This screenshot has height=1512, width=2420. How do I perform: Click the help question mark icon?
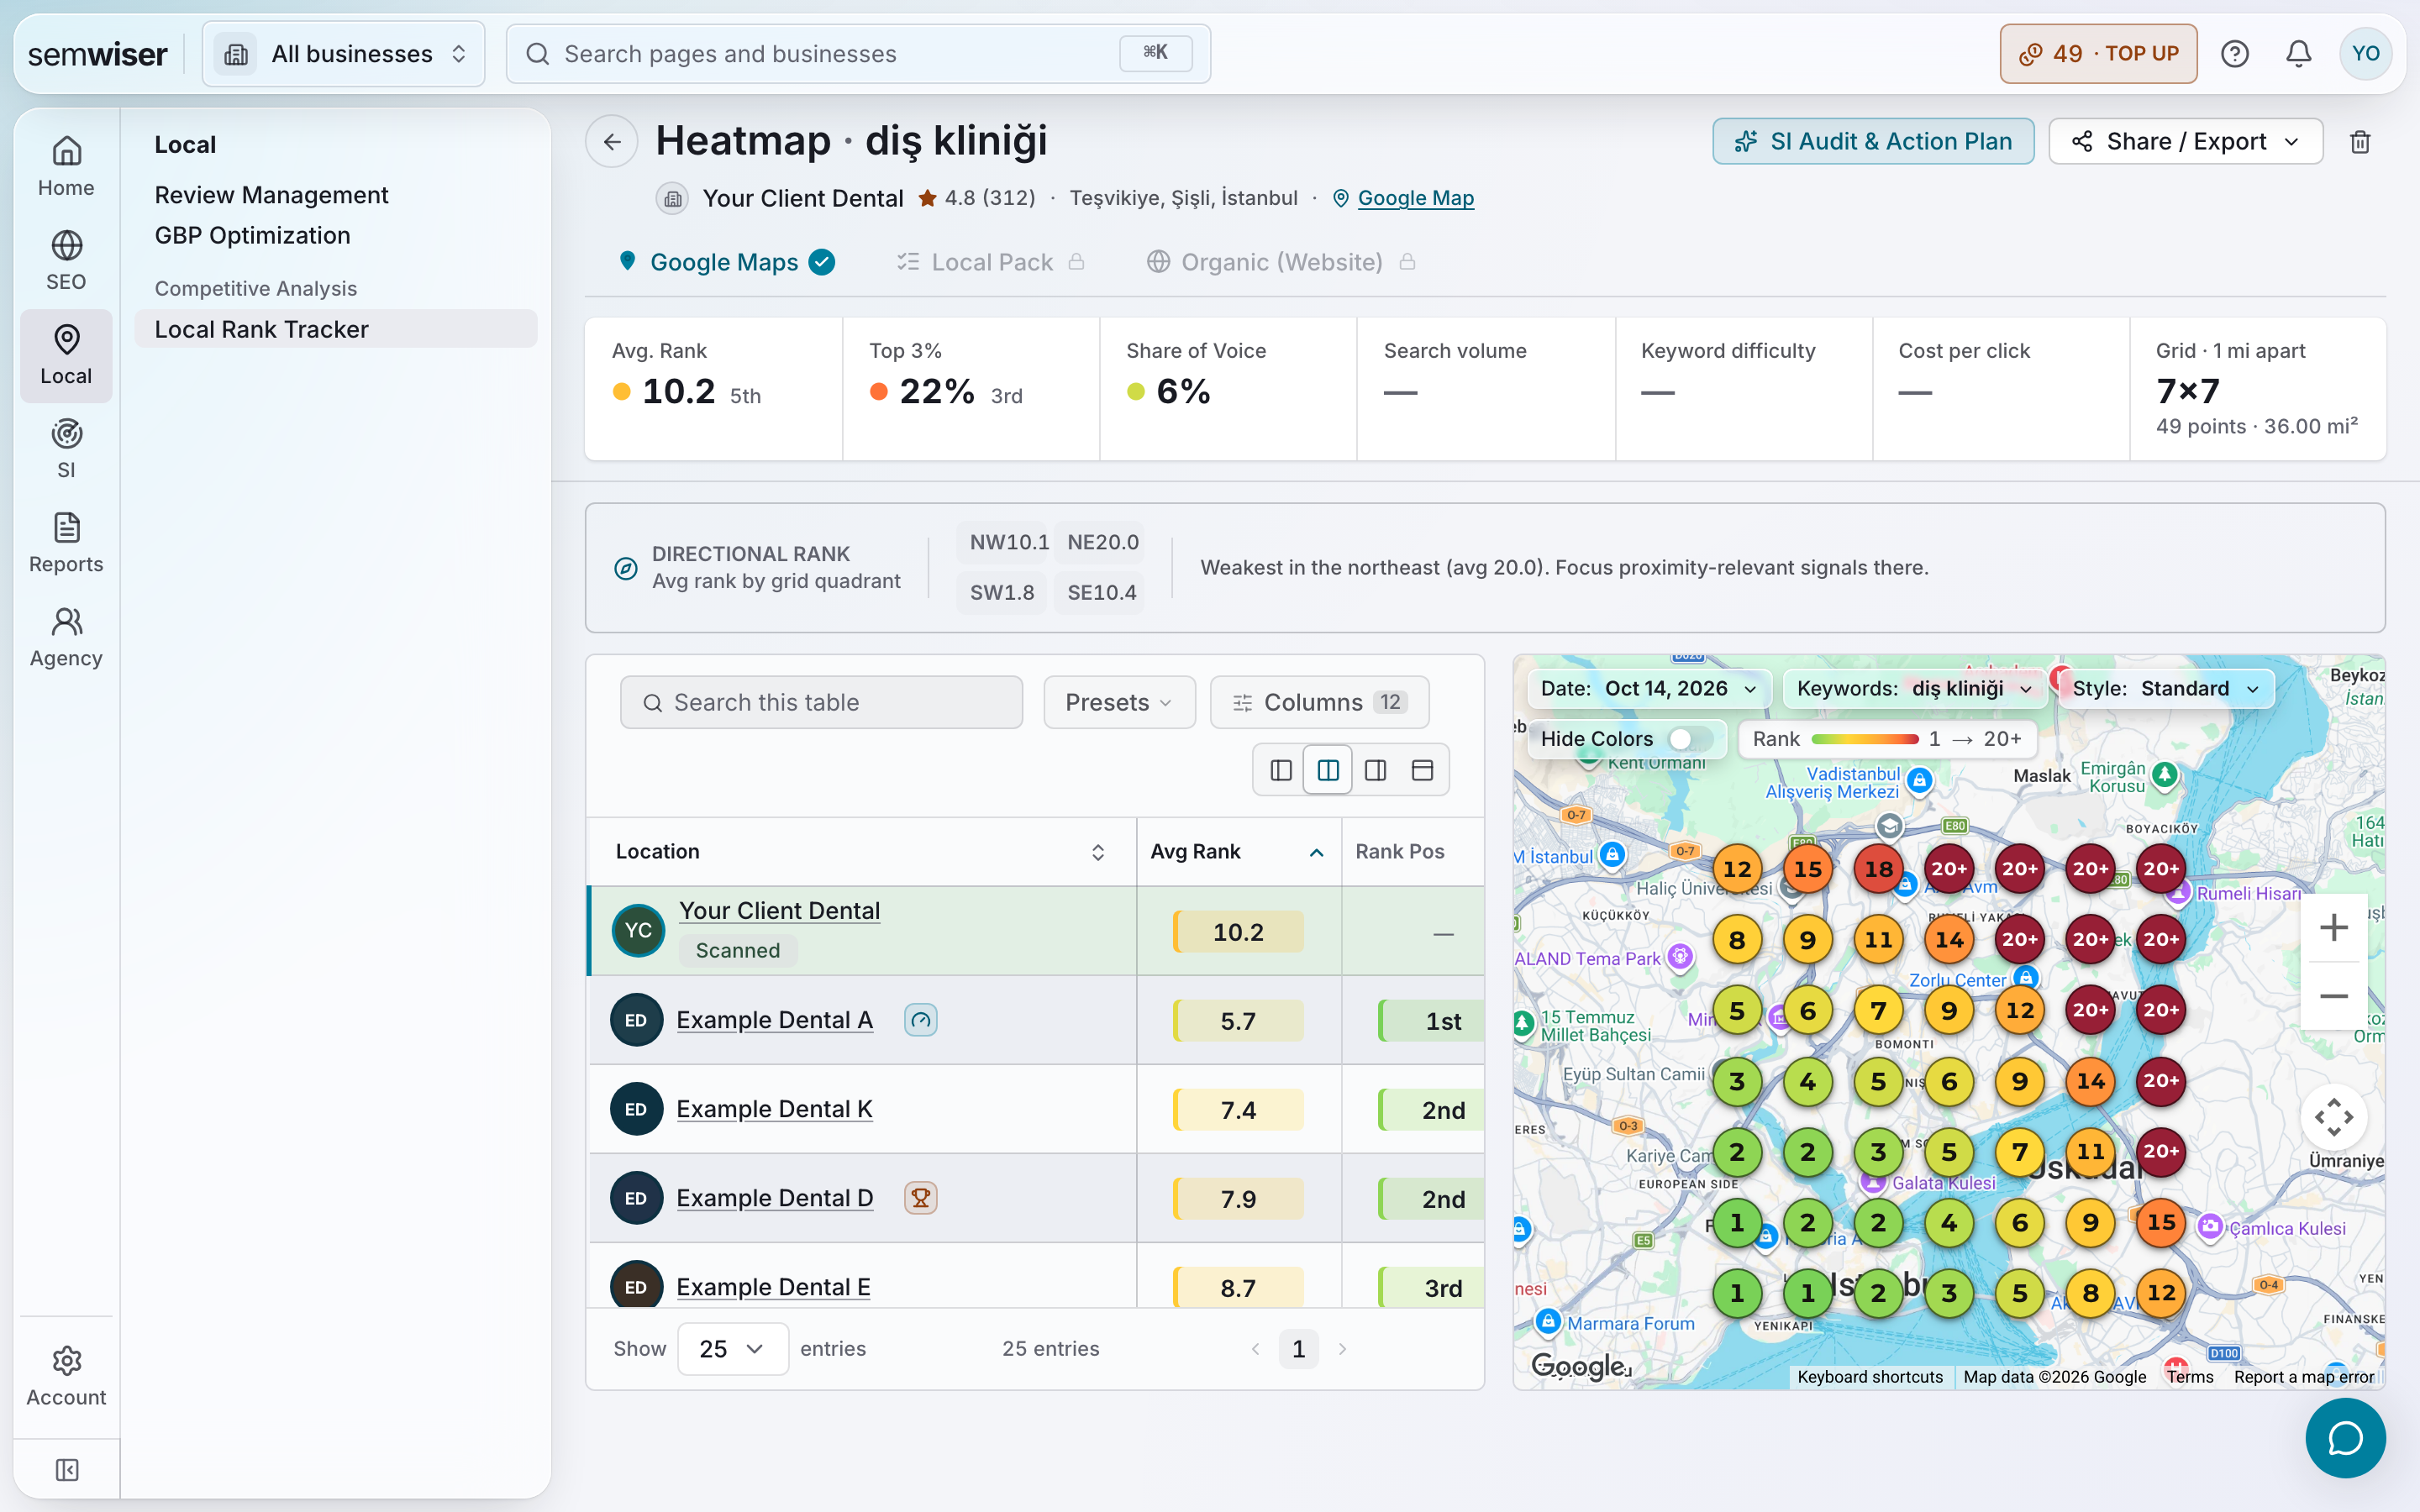[2234, 54]
